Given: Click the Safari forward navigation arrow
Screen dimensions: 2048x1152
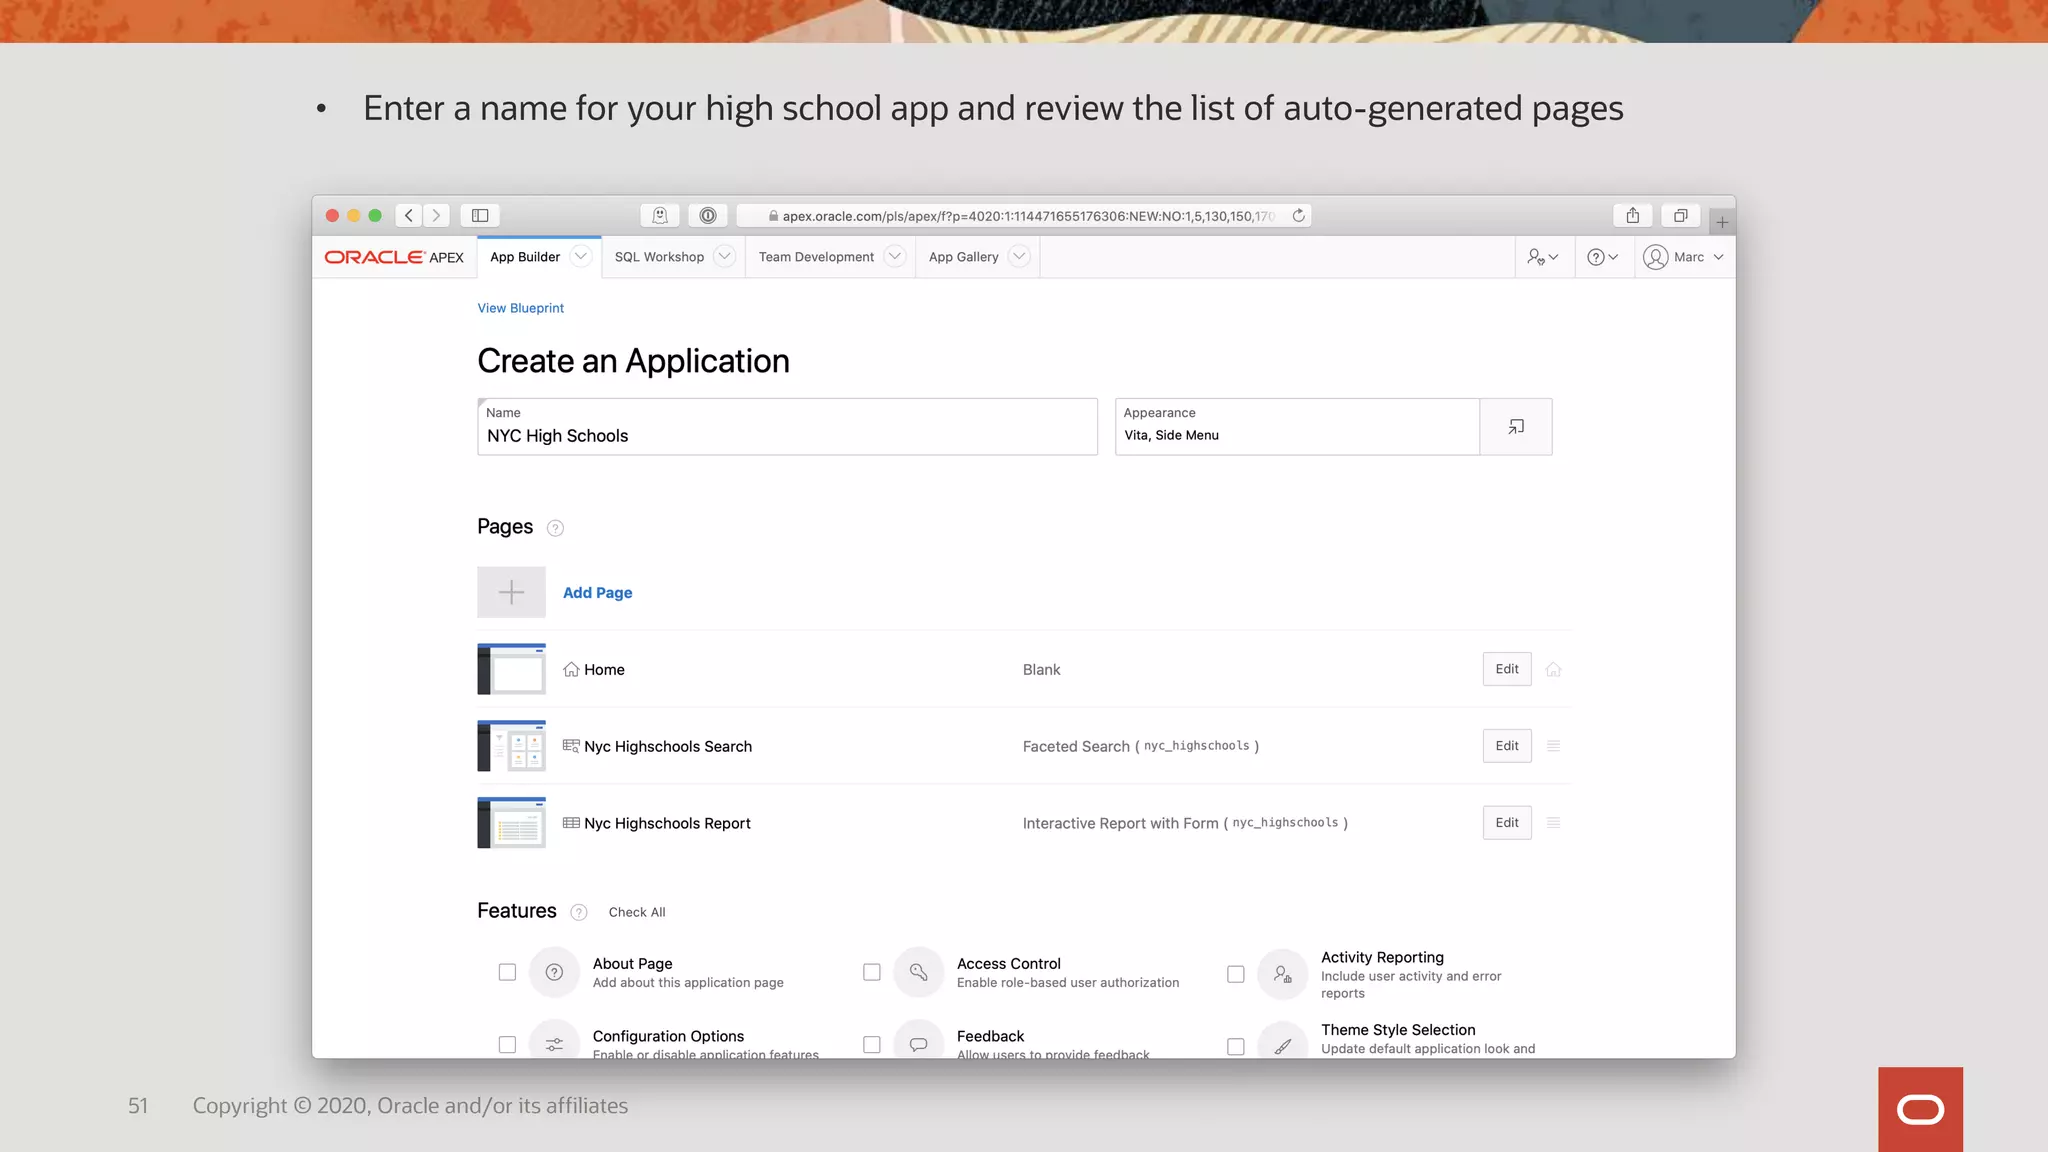Looking at the screenshot, I should pos(436,215).
